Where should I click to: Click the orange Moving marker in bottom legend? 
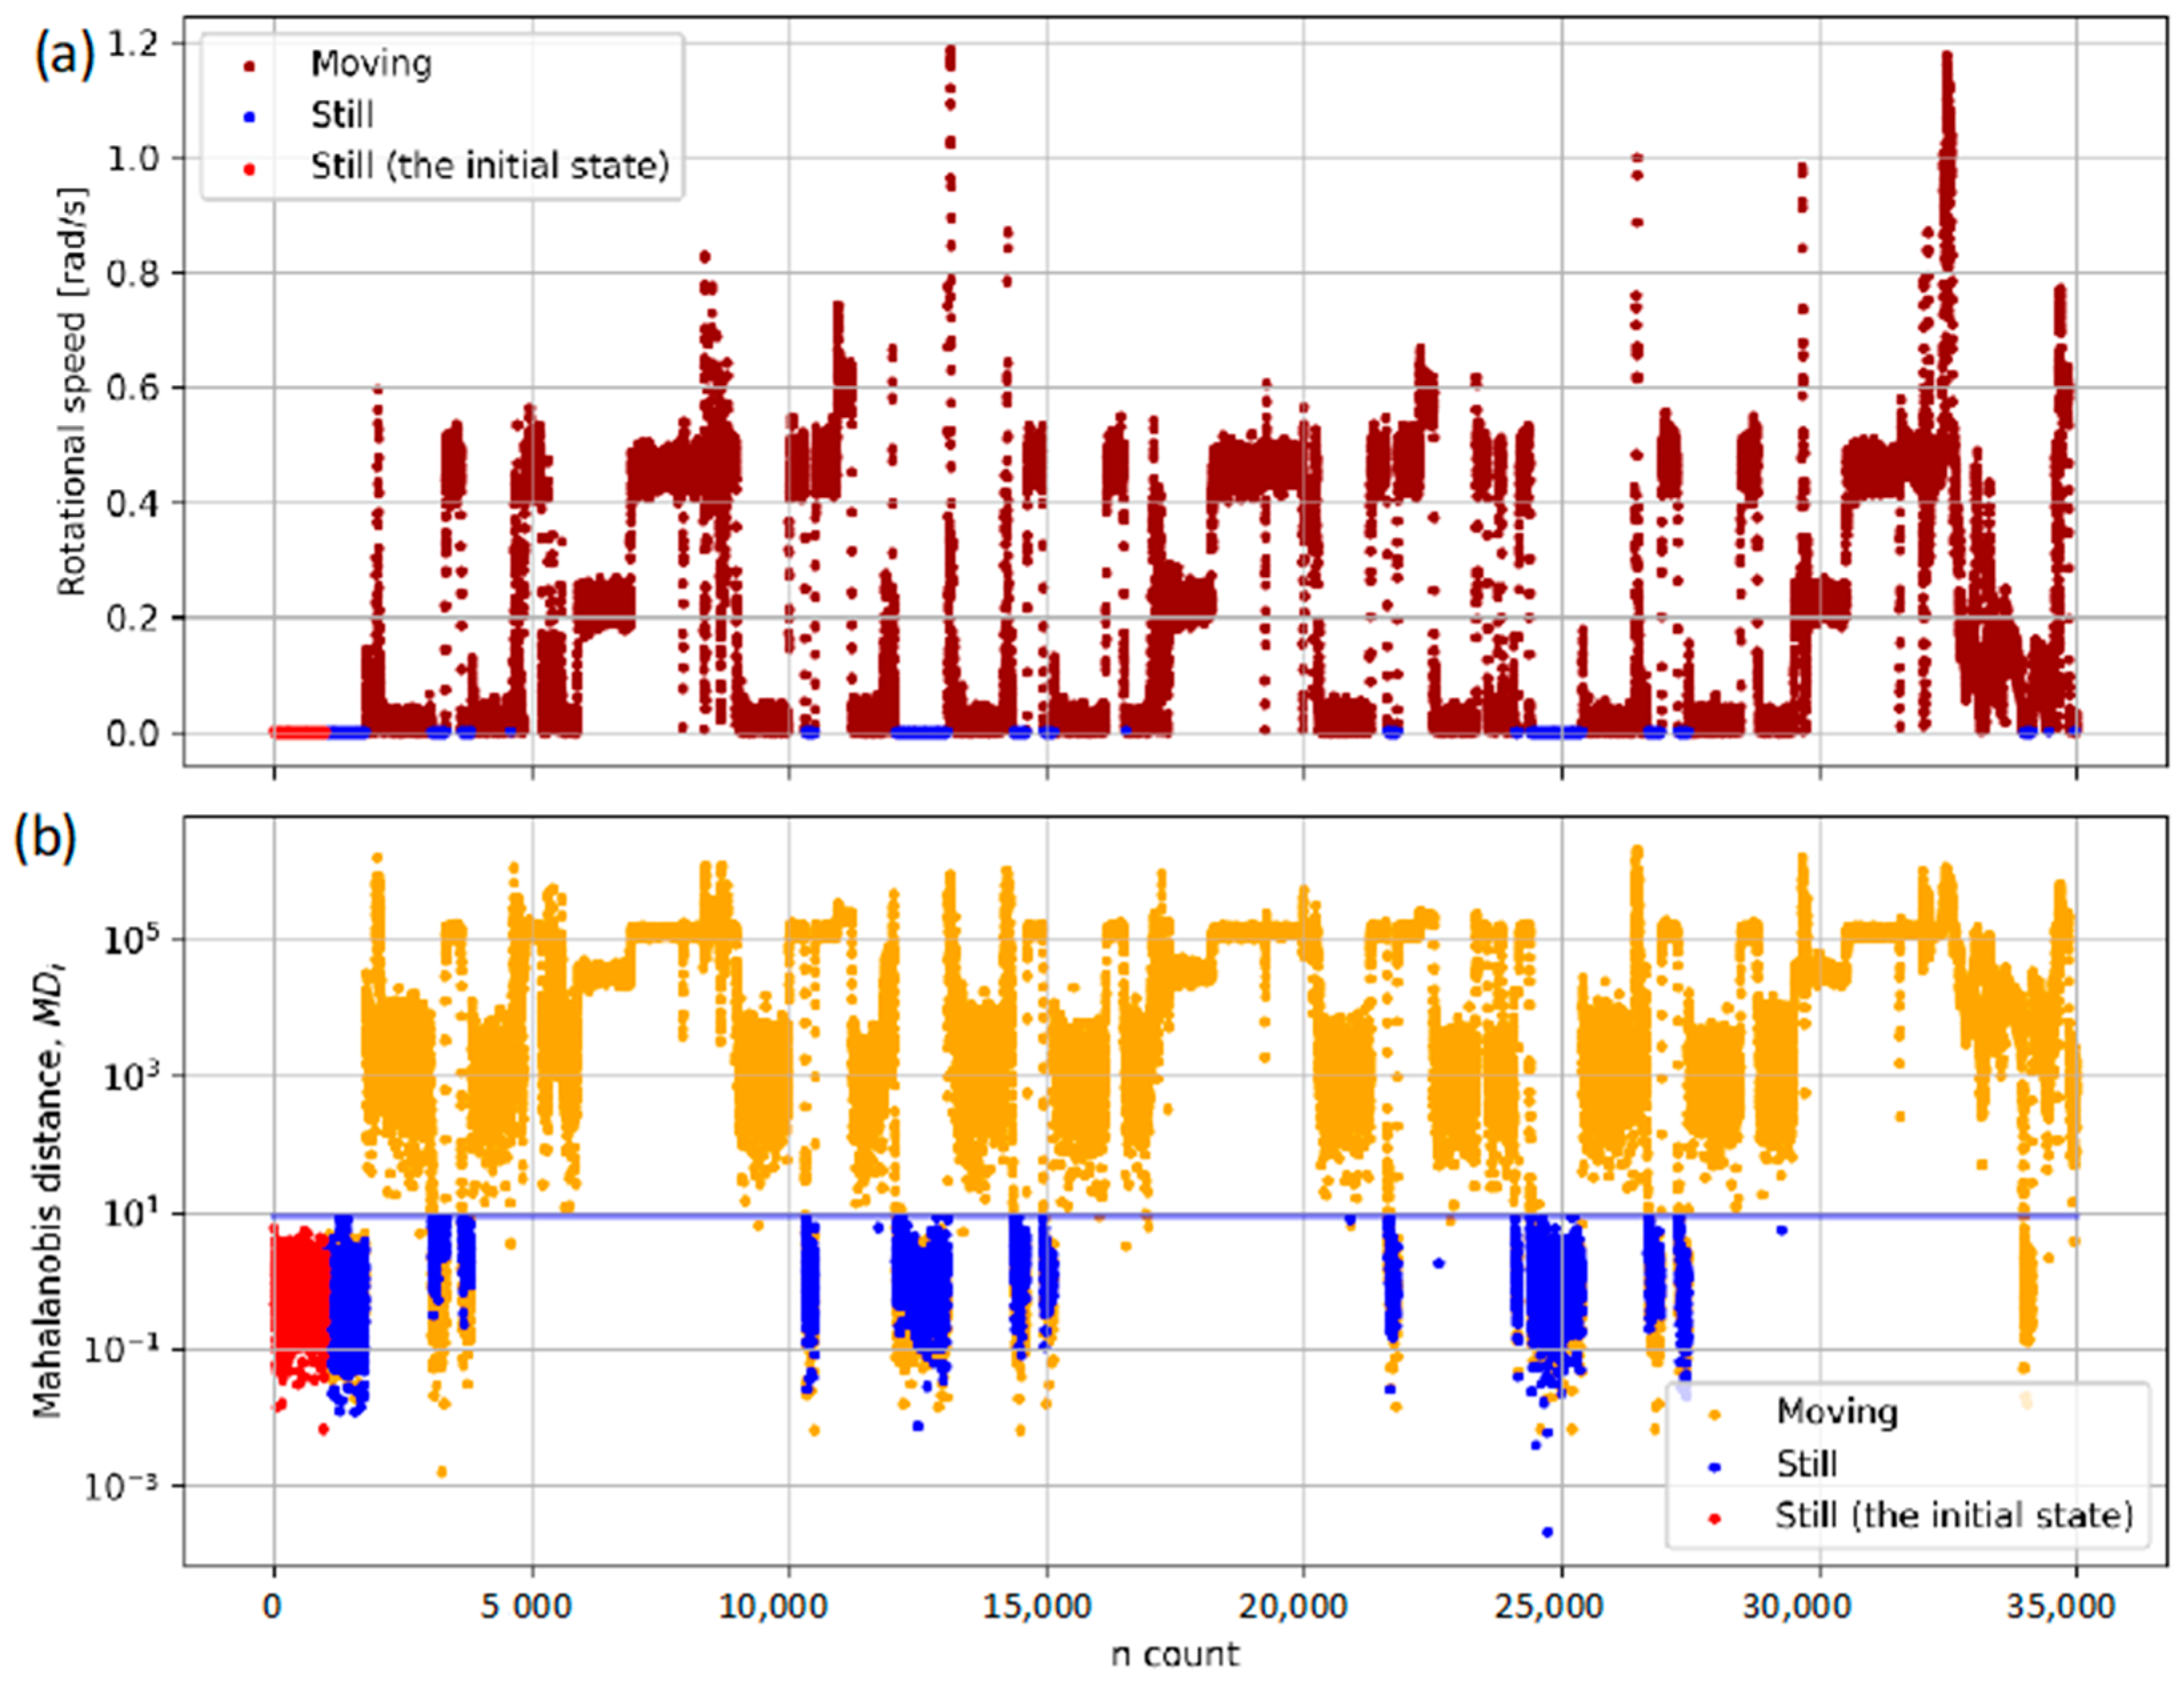(x=1715, y=1414)
